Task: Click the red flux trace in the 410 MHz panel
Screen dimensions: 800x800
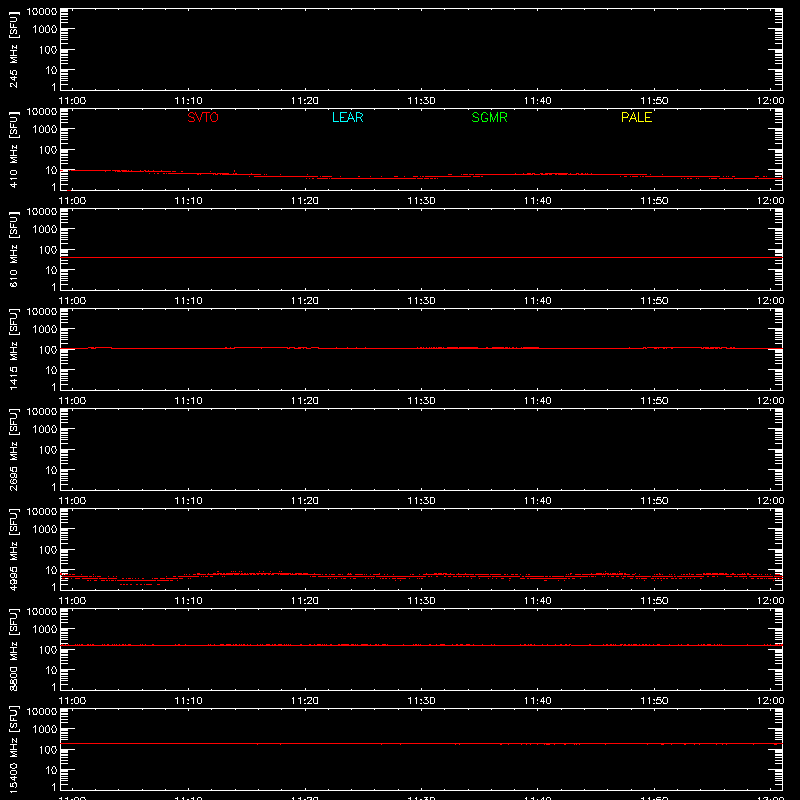Action: coord(421,176)
